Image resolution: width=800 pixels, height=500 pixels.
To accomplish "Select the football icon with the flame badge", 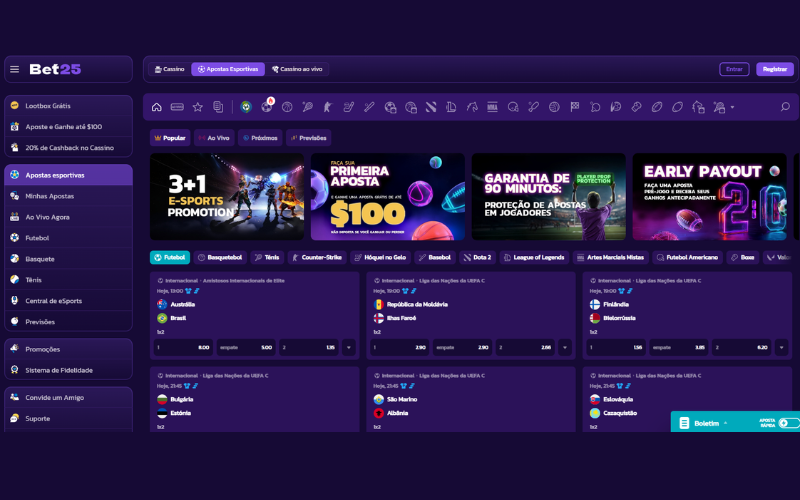I will coord(267,106).
